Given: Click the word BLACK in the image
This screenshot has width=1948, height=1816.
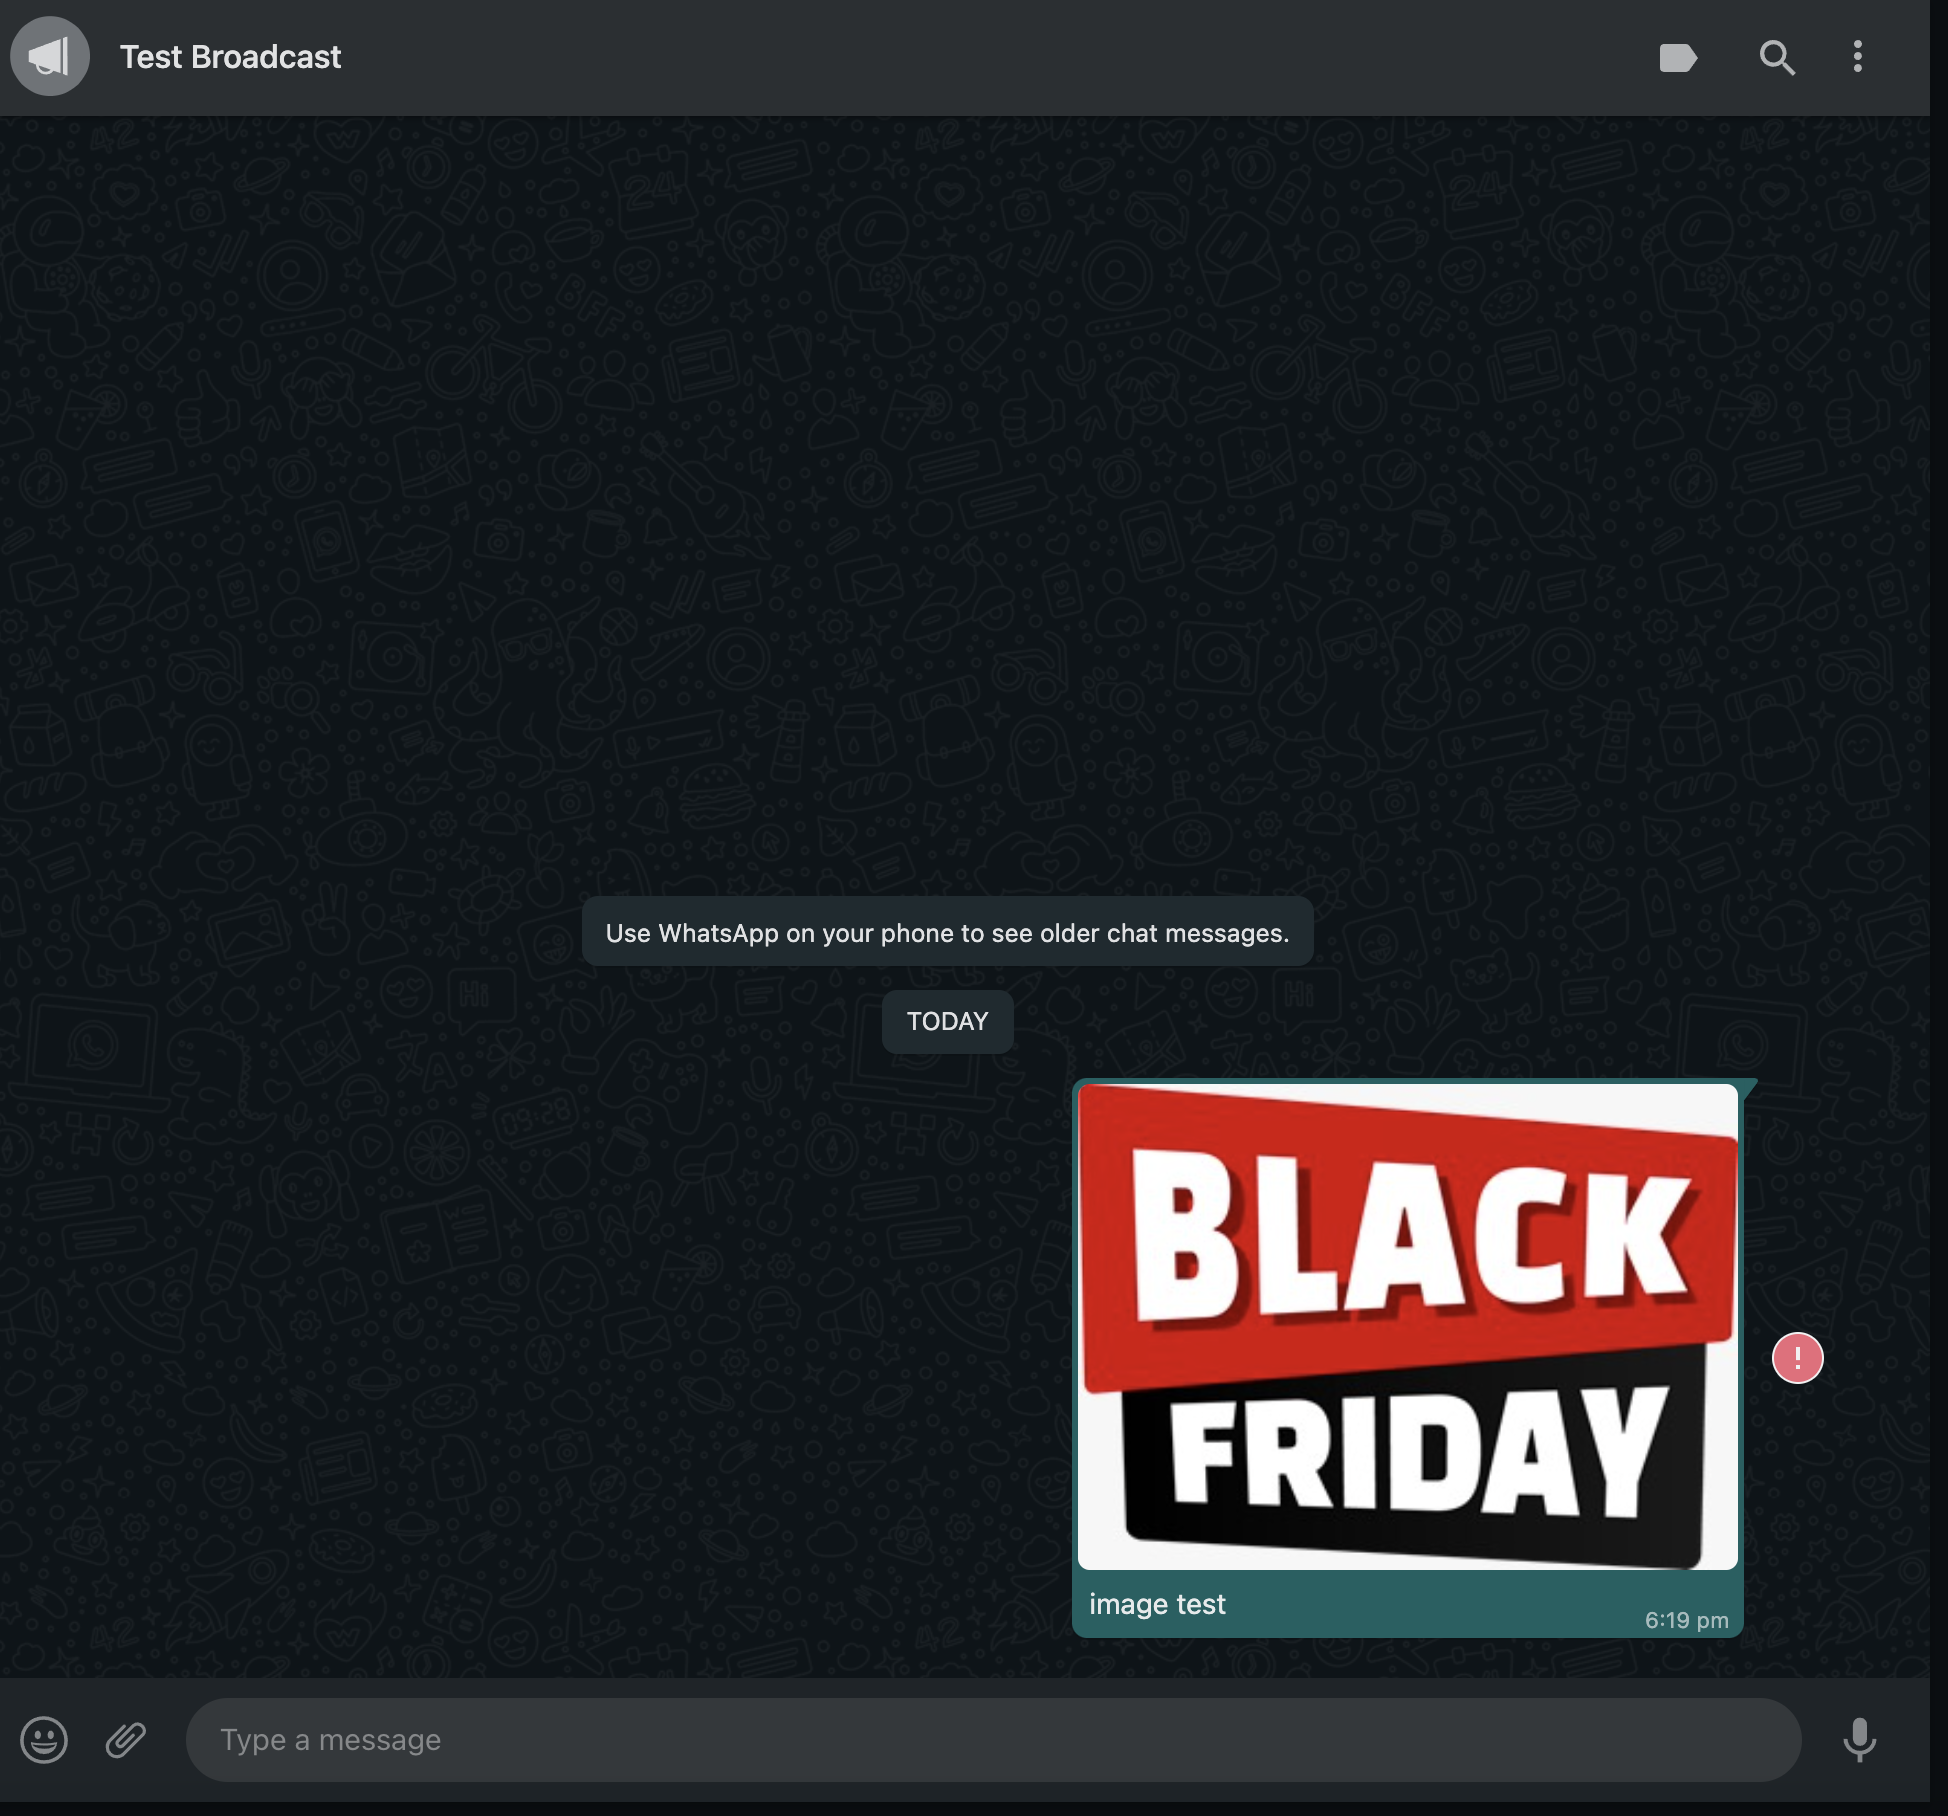Looking at the screenshot, I should pos(1410,1240).
